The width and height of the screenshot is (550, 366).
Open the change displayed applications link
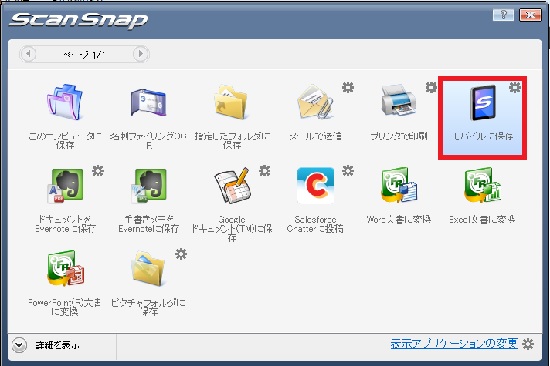tap(454, 344)
